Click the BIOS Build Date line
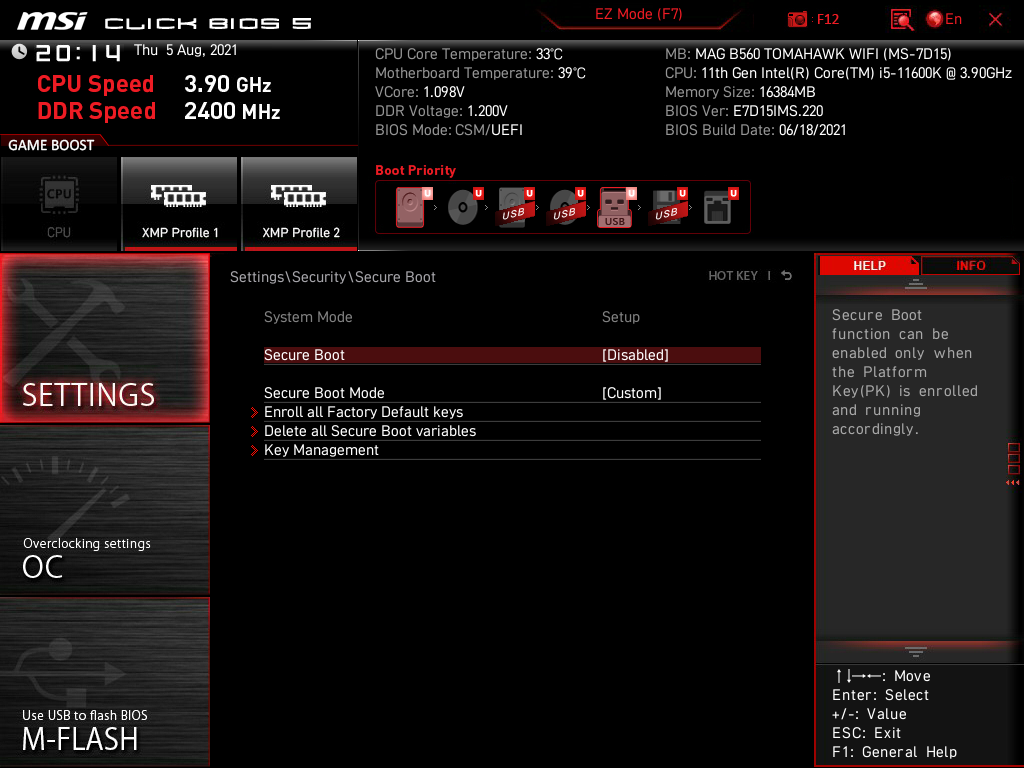The width and height of the screenshot is (1024, 768). point(756,130)
